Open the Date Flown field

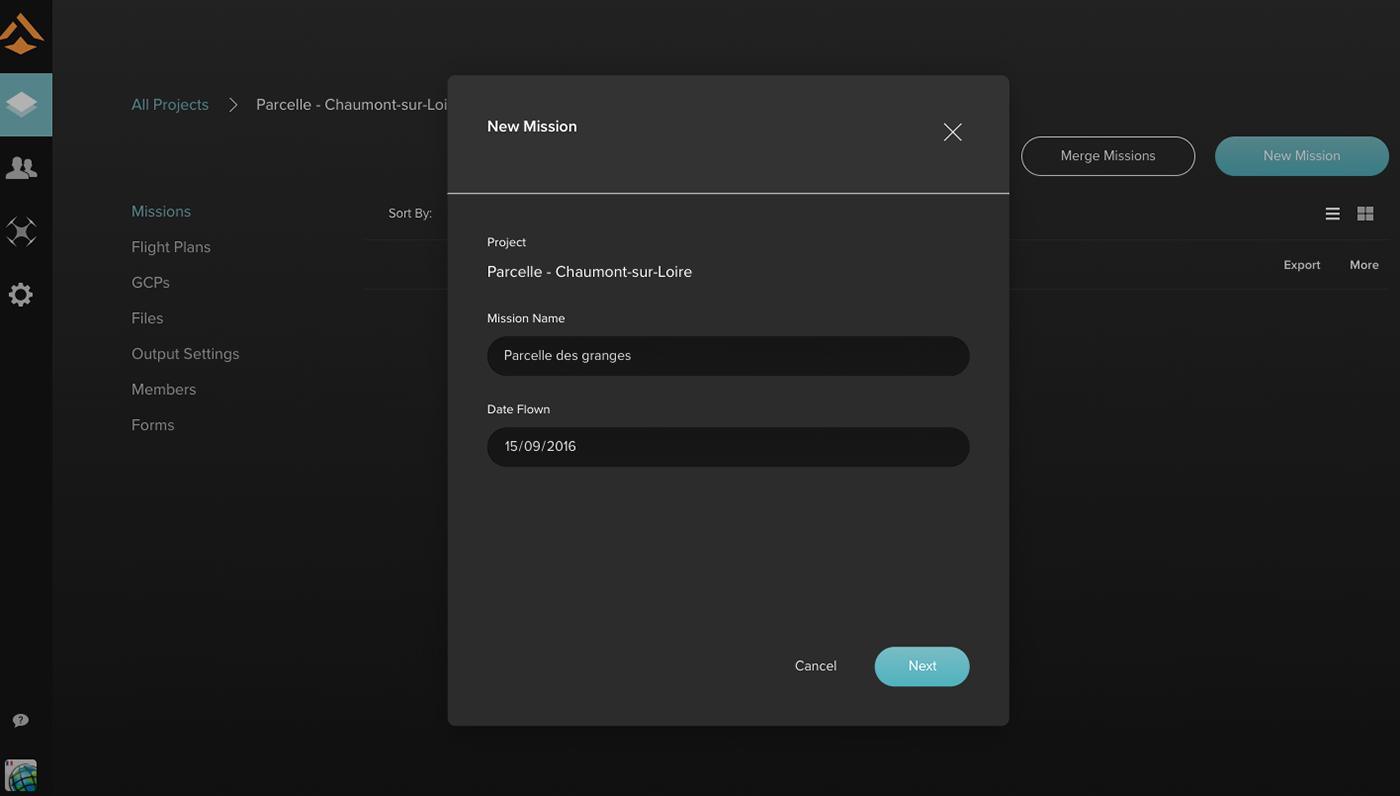(728, 447)
